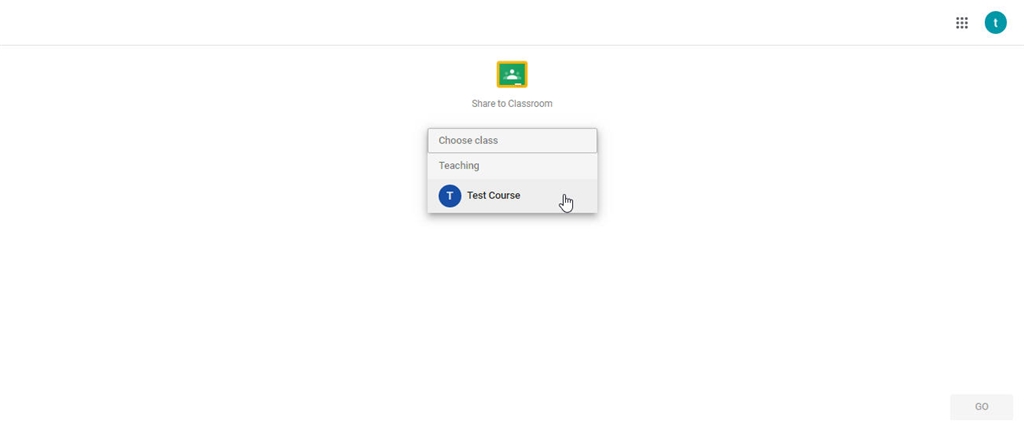1024x435 pixels.
Task: Click the Share to Classroom caption text
Action: (x=512, y=103)
